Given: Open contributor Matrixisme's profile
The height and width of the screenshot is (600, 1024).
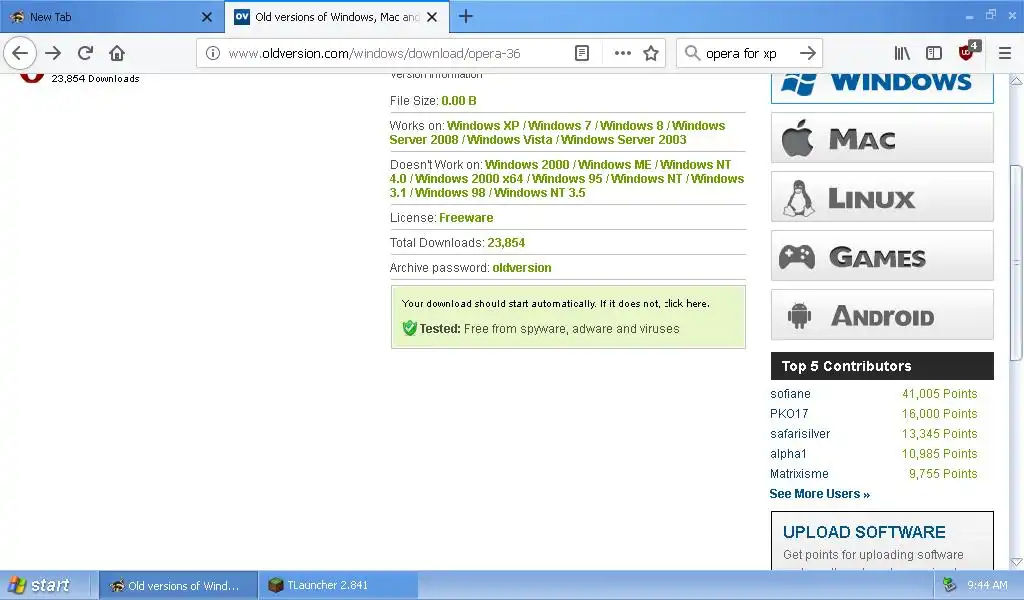Looking at the screenshot, I should 799,474.
